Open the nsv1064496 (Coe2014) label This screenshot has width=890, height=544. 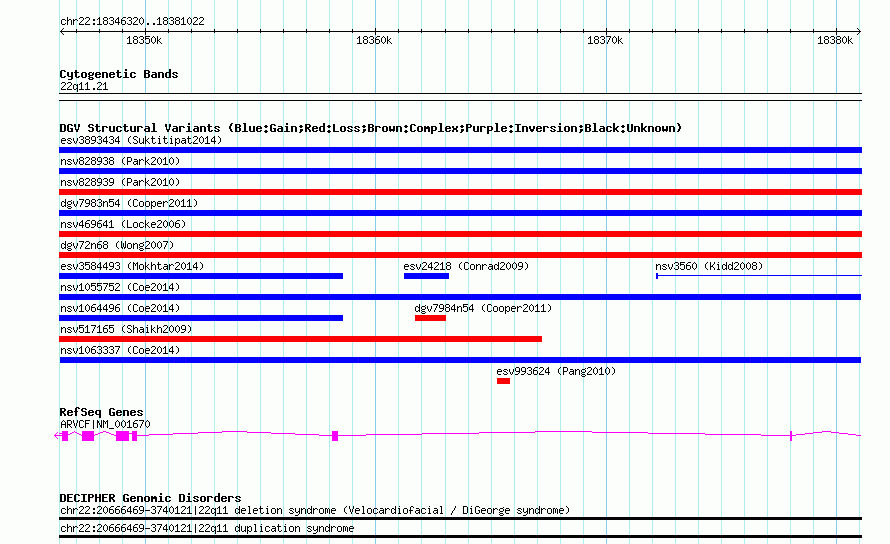[x=120, y=308]
